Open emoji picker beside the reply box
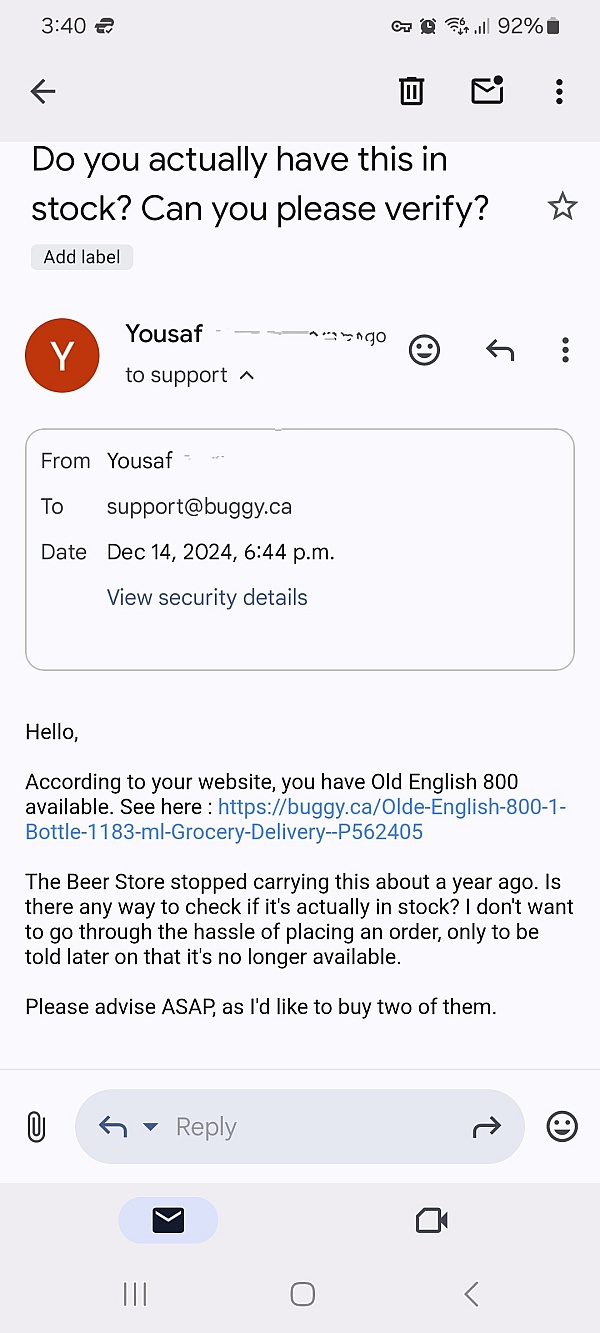The image size is (600, 1333). [562, 1127]
